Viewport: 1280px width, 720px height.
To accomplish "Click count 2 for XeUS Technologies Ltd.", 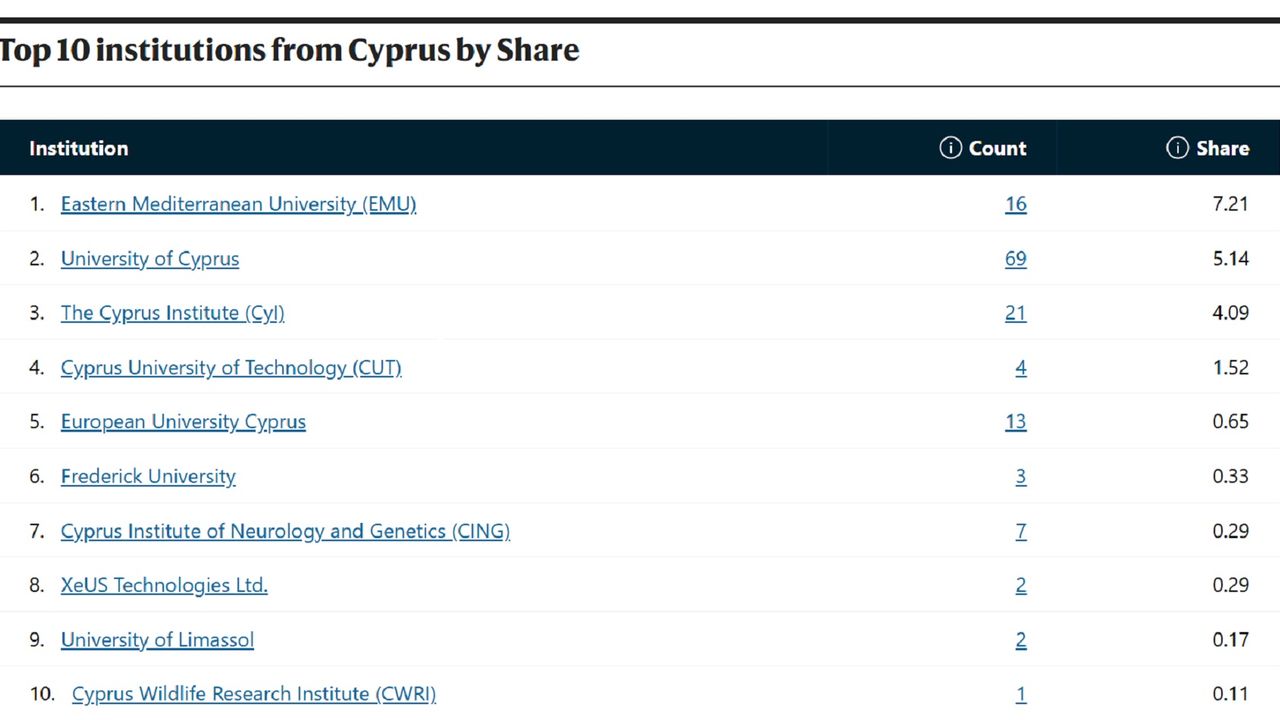I will click(1021, 585).
